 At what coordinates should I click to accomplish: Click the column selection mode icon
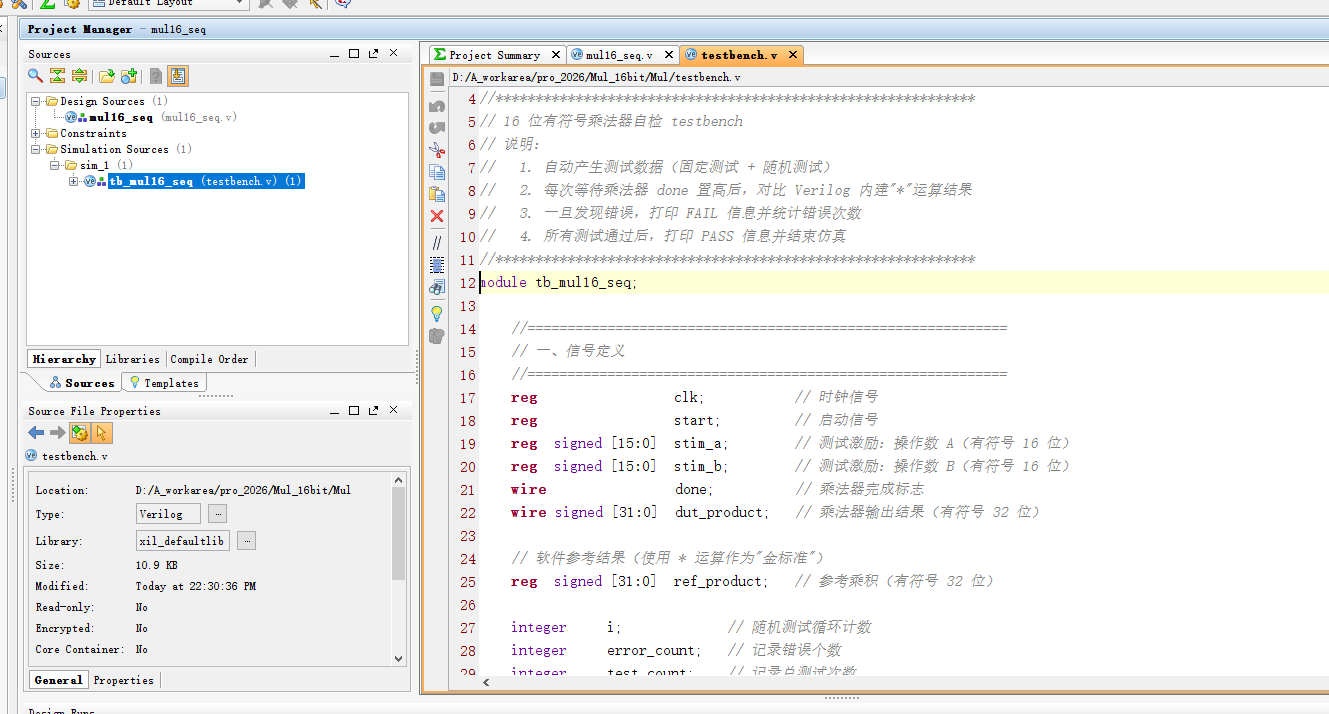437,265
